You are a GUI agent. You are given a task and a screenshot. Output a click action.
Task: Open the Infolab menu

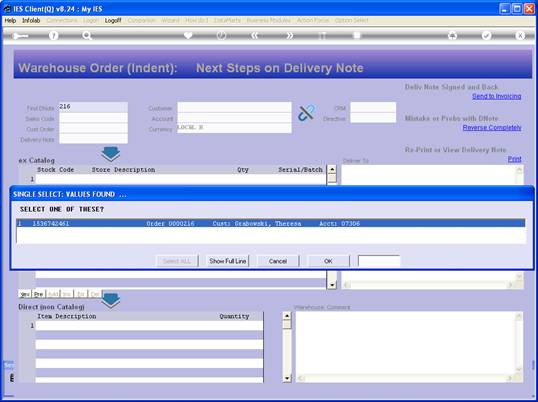coord(31,21)
